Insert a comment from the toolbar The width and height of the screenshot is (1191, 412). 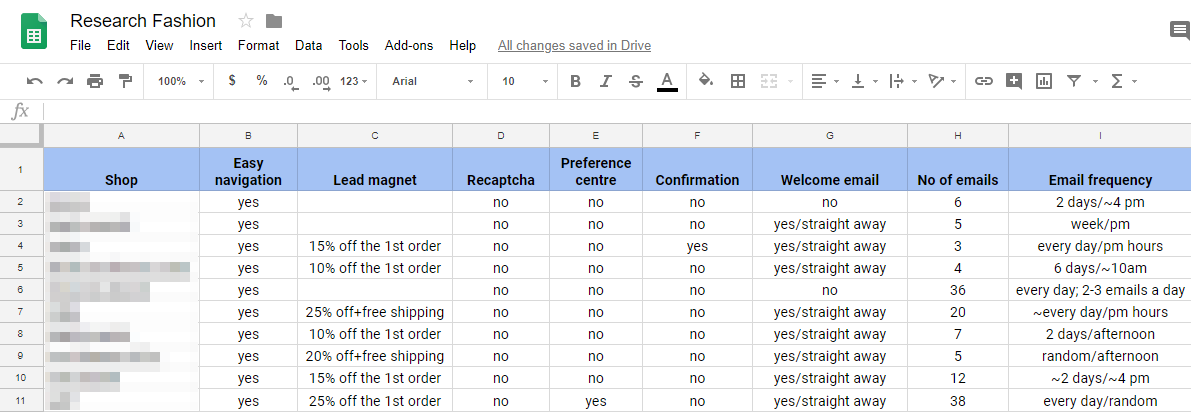[1013, 81]
